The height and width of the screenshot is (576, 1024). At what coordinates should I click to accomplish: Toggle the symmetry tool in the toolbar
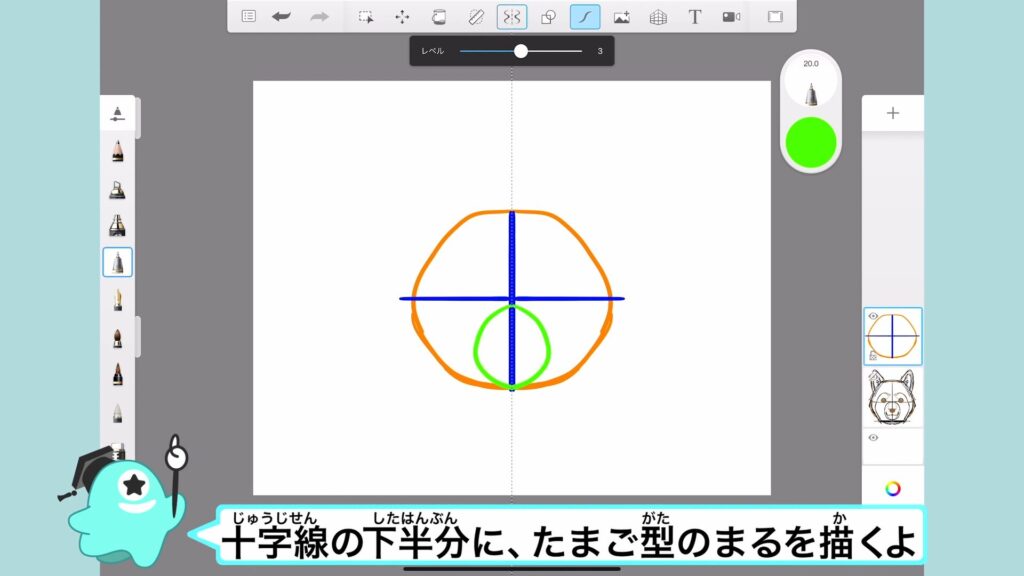coord(511,17)
